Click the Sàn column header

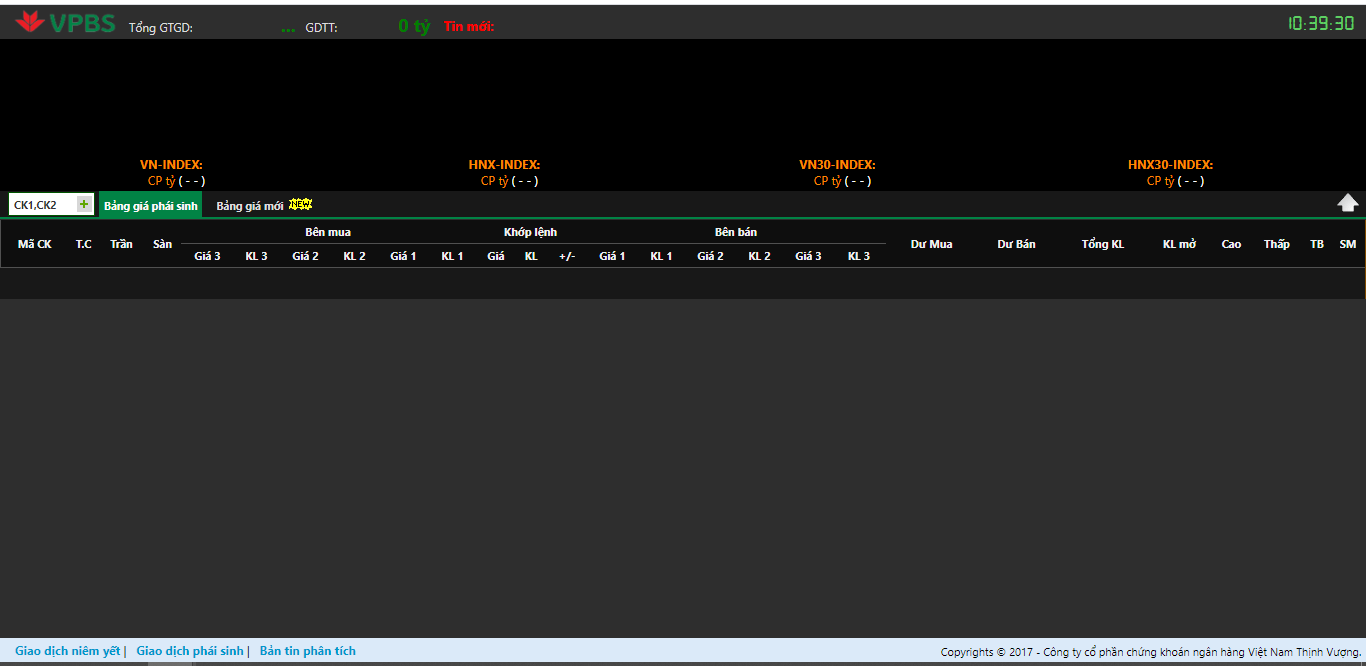(162, 244)
